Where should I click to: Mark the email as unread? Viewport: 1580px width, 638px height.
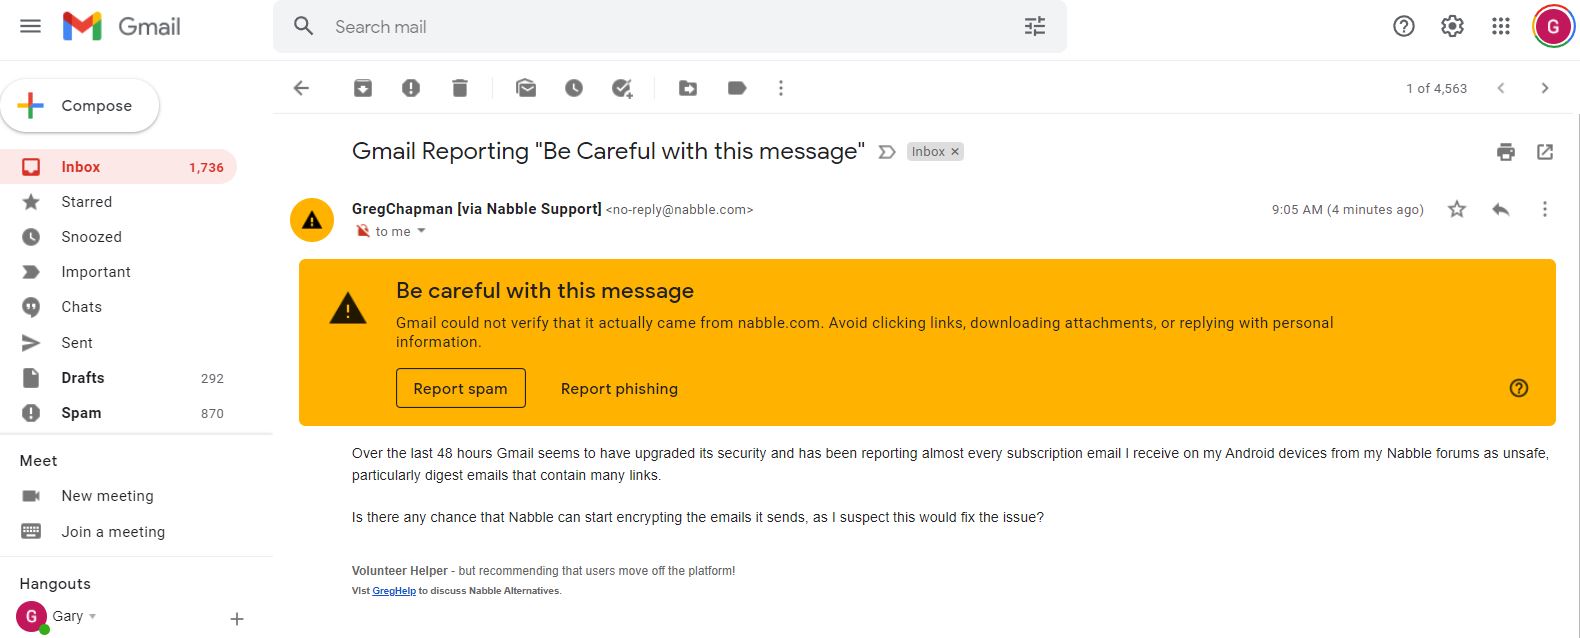(x=526, y=88)
